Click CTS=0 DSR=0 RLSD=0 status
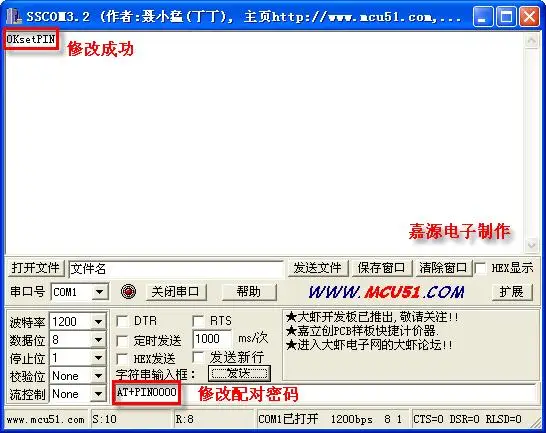This screenshot has width=546, height=433. [467, 419]
